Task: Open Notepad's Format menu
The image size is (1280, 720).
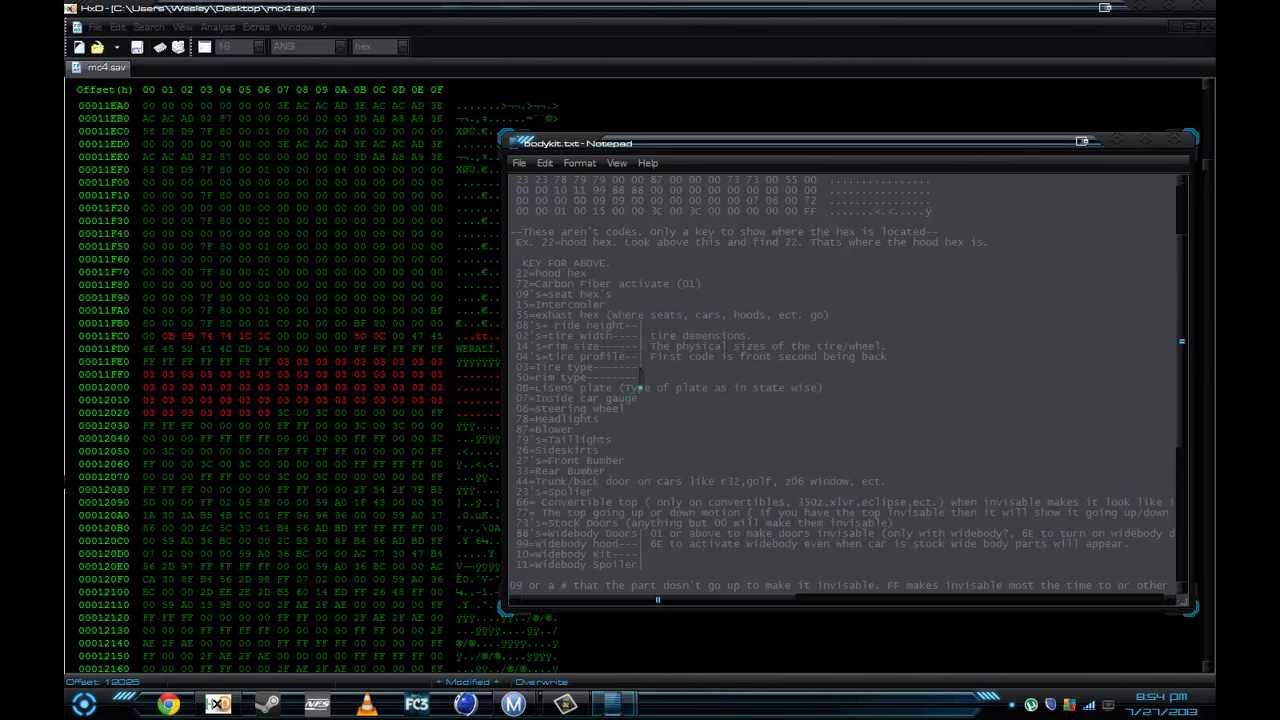Action: pos(579,163)
